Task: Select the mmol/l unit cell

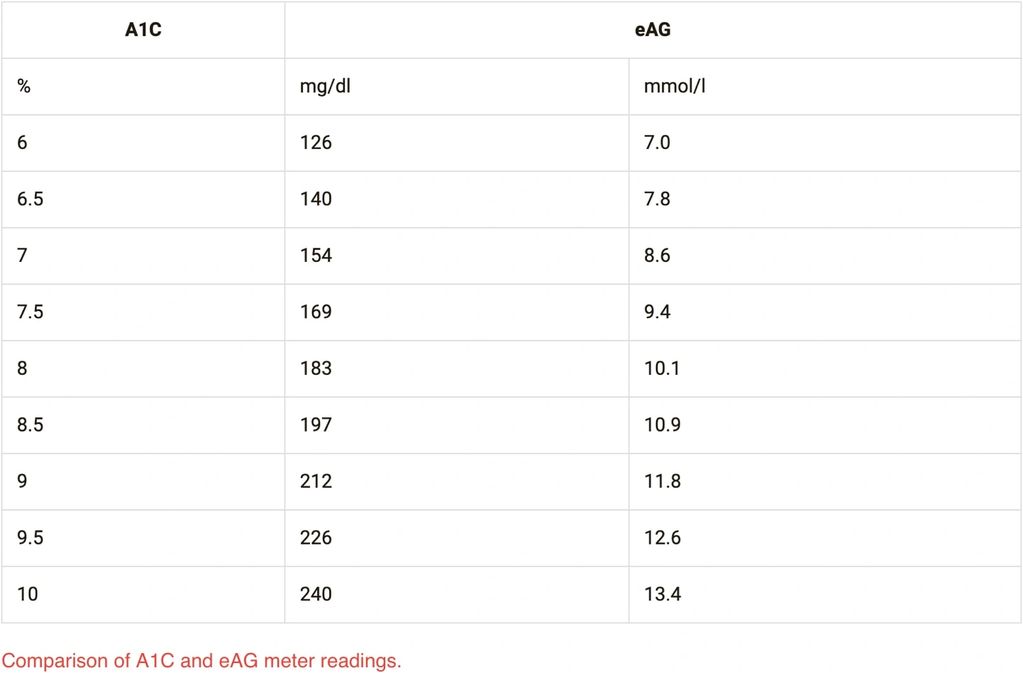Action: coord(675,86)
